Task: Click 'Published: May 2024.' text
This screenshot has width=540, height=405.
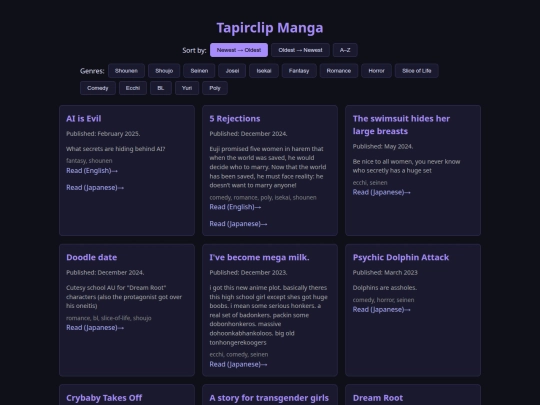Action: click(383, 146)
